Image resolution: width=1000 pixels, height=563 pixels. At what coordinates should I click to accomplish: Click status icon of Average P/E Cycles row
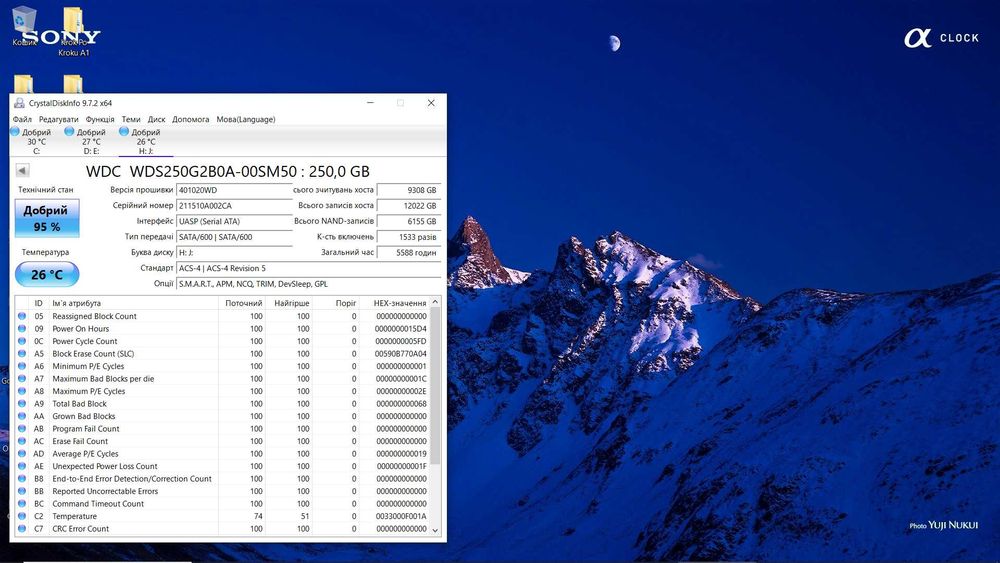(22, 453)
